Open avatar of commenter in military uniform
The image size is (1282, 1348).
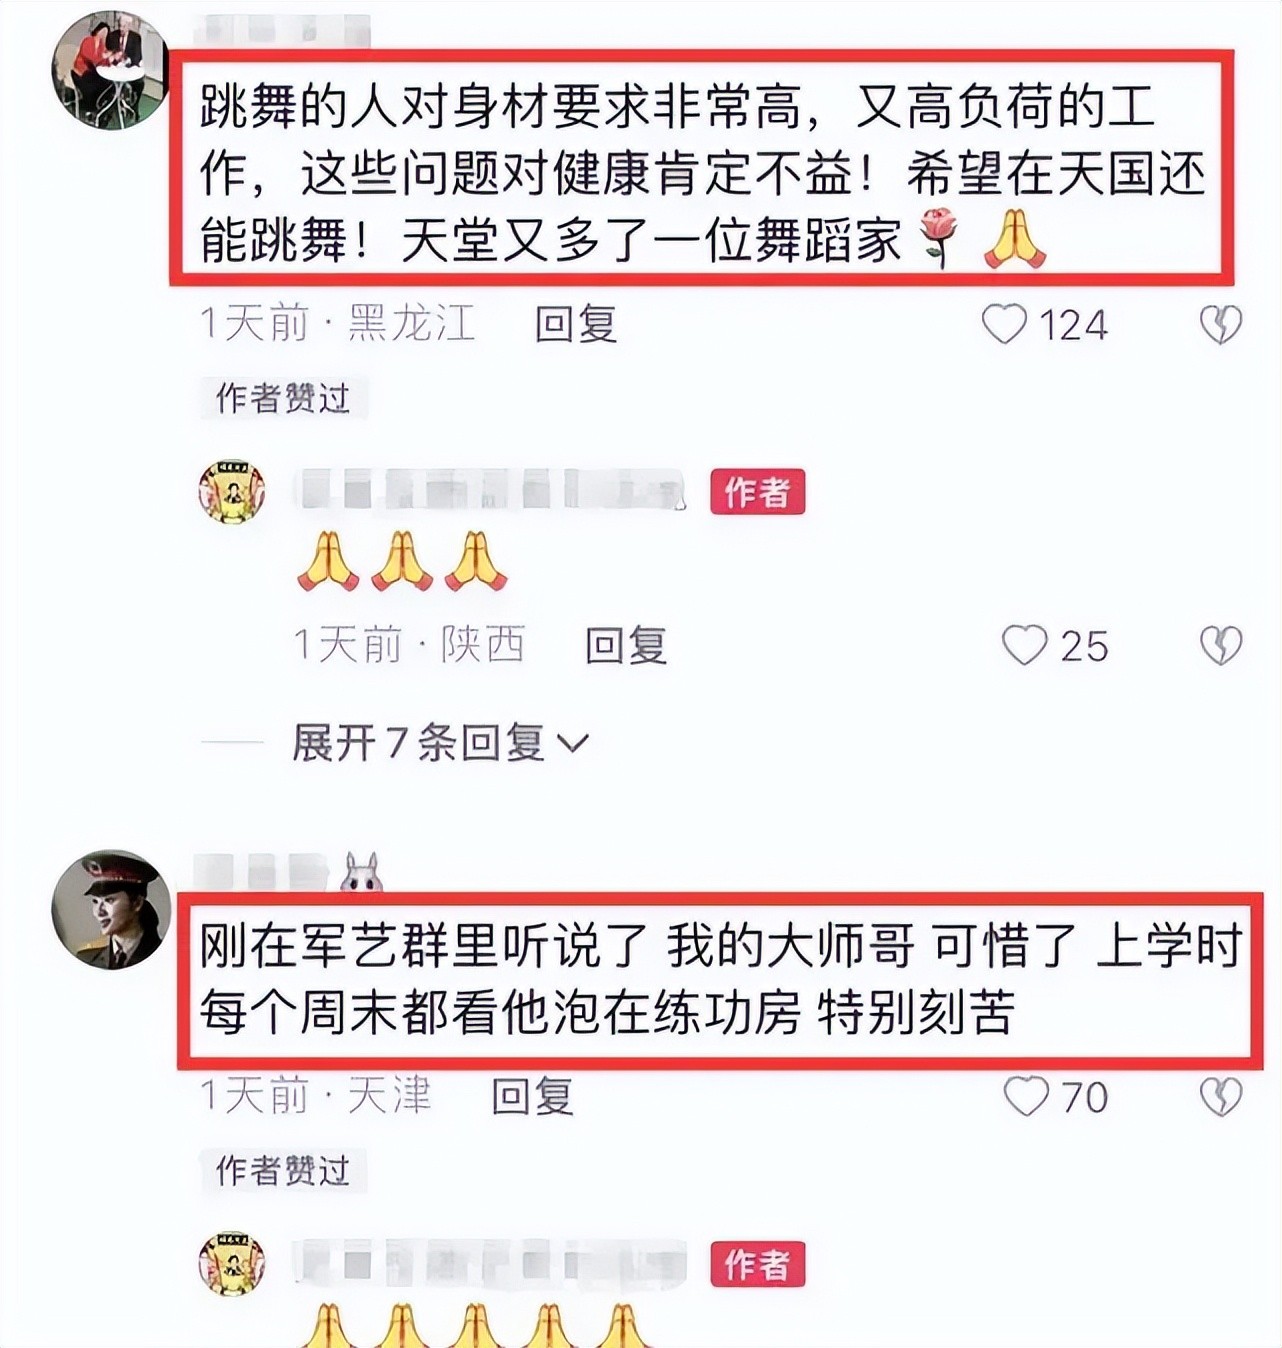tap(111, 909)
